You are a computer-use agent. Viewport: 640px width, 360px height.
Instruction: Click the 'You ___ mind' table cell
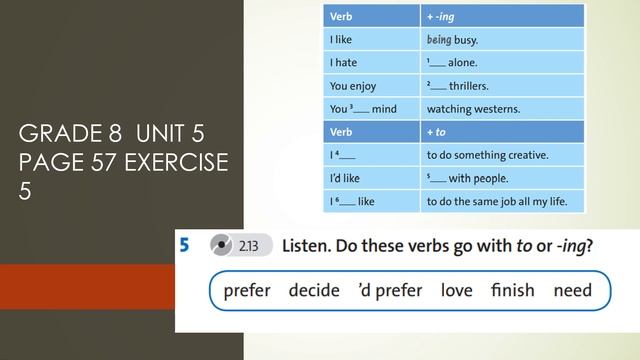[x=371, y=109]
